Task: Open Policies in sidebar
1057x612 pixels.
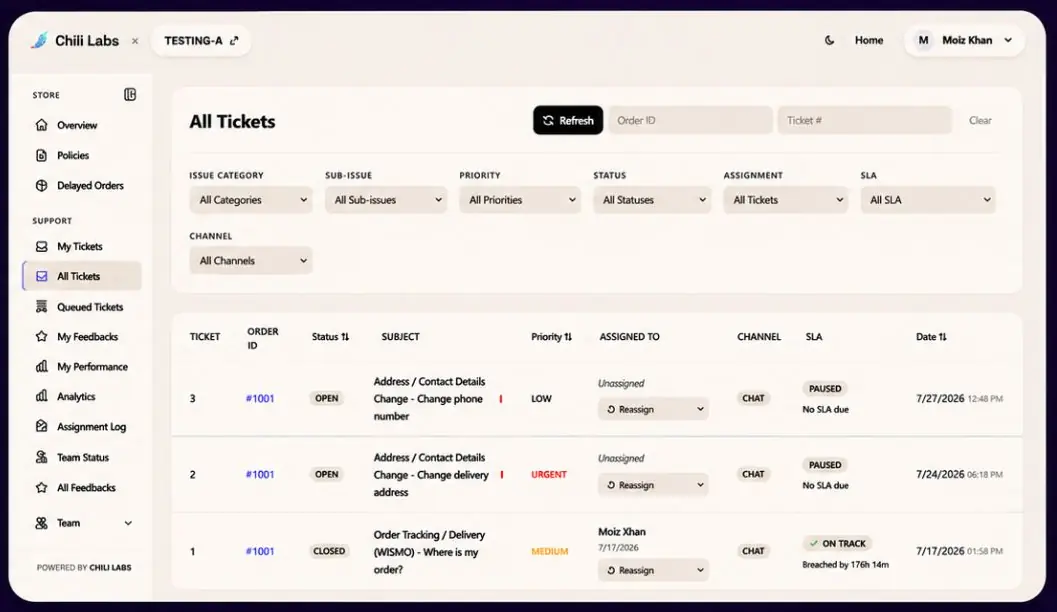Action: [82, 156]
